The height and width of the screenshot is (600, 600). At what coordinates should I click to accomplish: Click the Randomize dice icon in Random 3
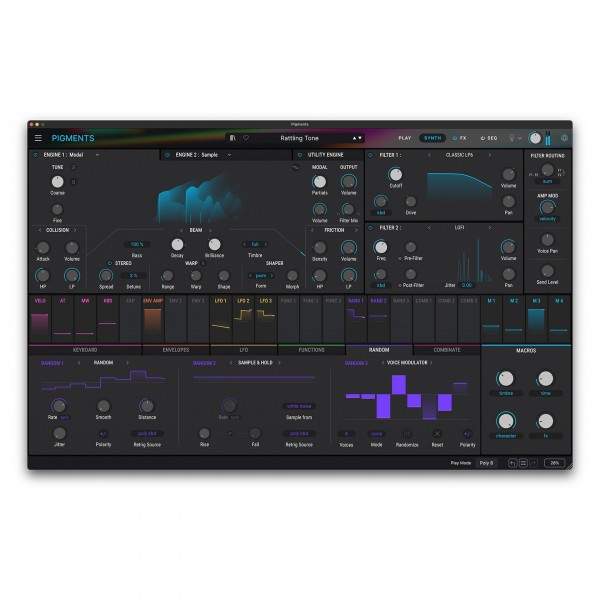[407, 434]
